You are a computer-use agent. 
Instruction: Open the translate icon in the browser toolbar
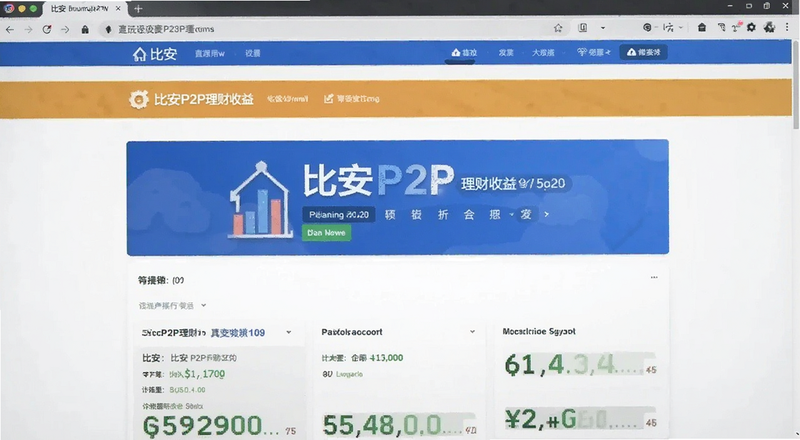pos(668,28)
